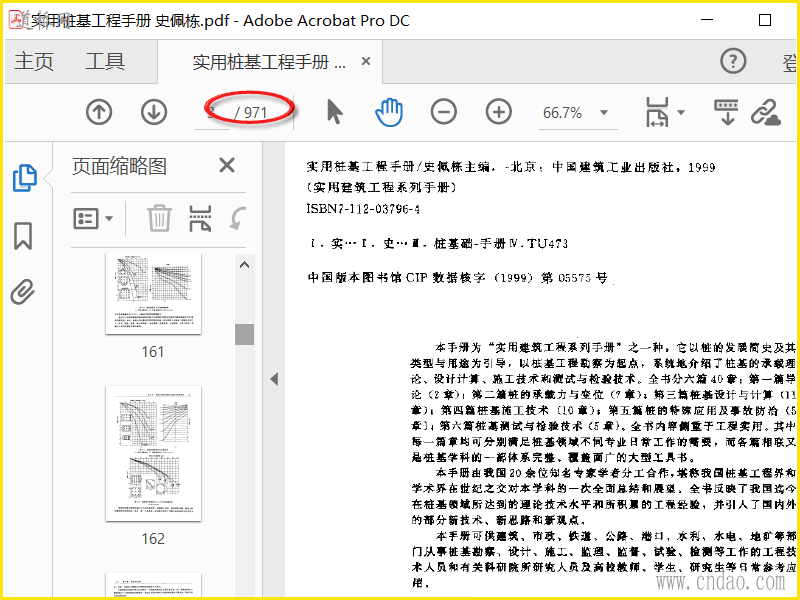The image size is (800, 600).
Task: Click the thumbnail scrollbar up arrow
Action: (244, 265)
